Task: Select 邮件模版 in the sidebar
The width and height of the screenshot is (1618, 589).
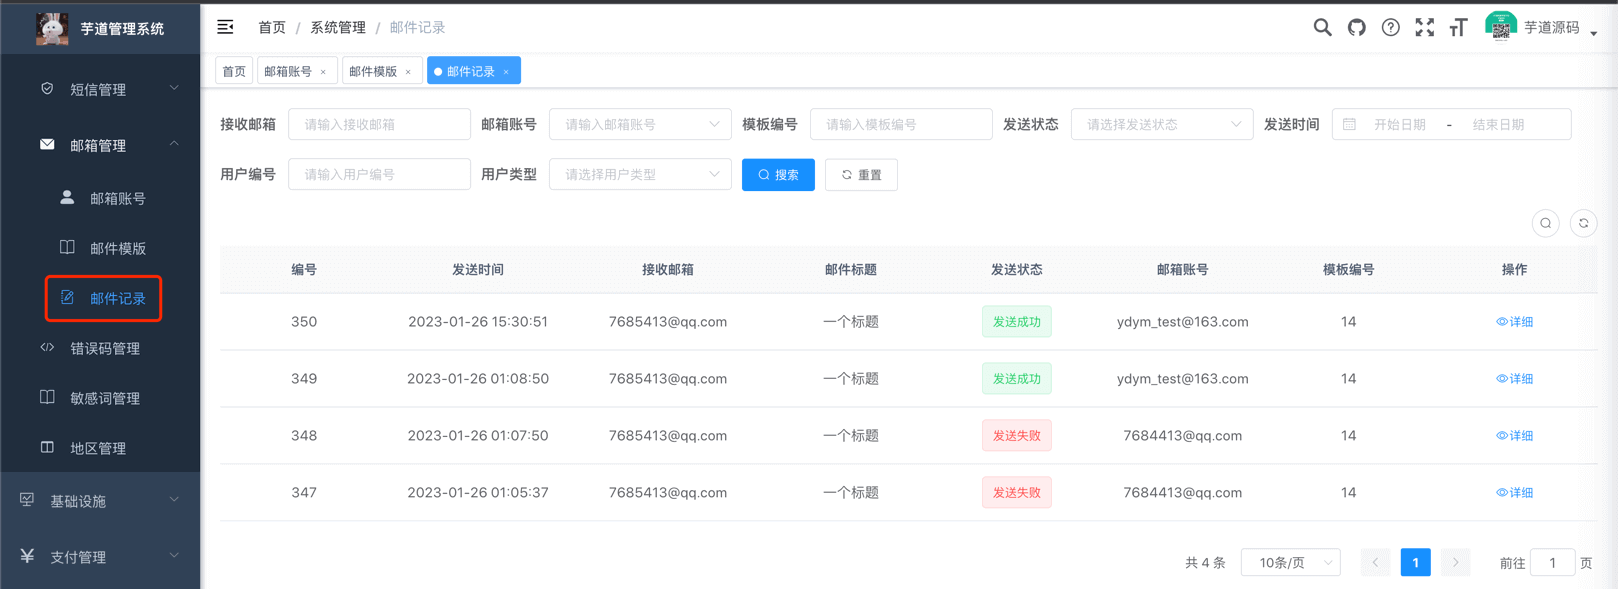Action: [x=117, y=248]
